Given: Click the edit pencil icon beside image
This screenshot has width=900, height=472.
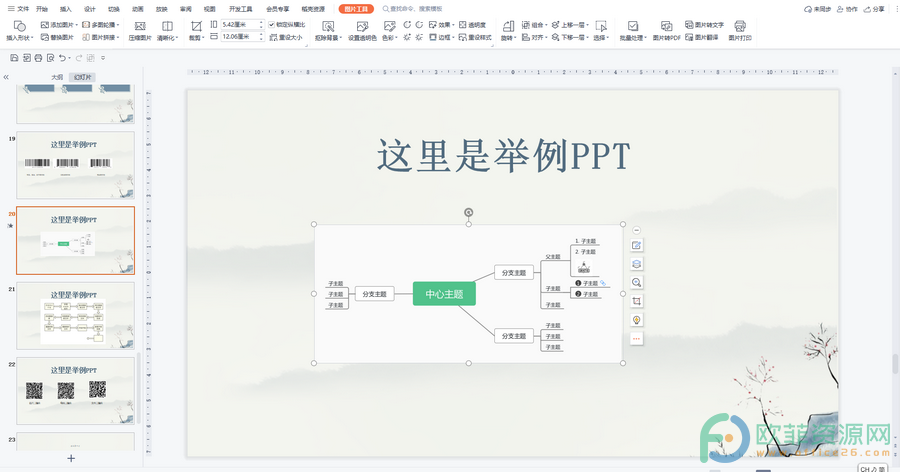Looking at the screenshot, I should [636, 245].
